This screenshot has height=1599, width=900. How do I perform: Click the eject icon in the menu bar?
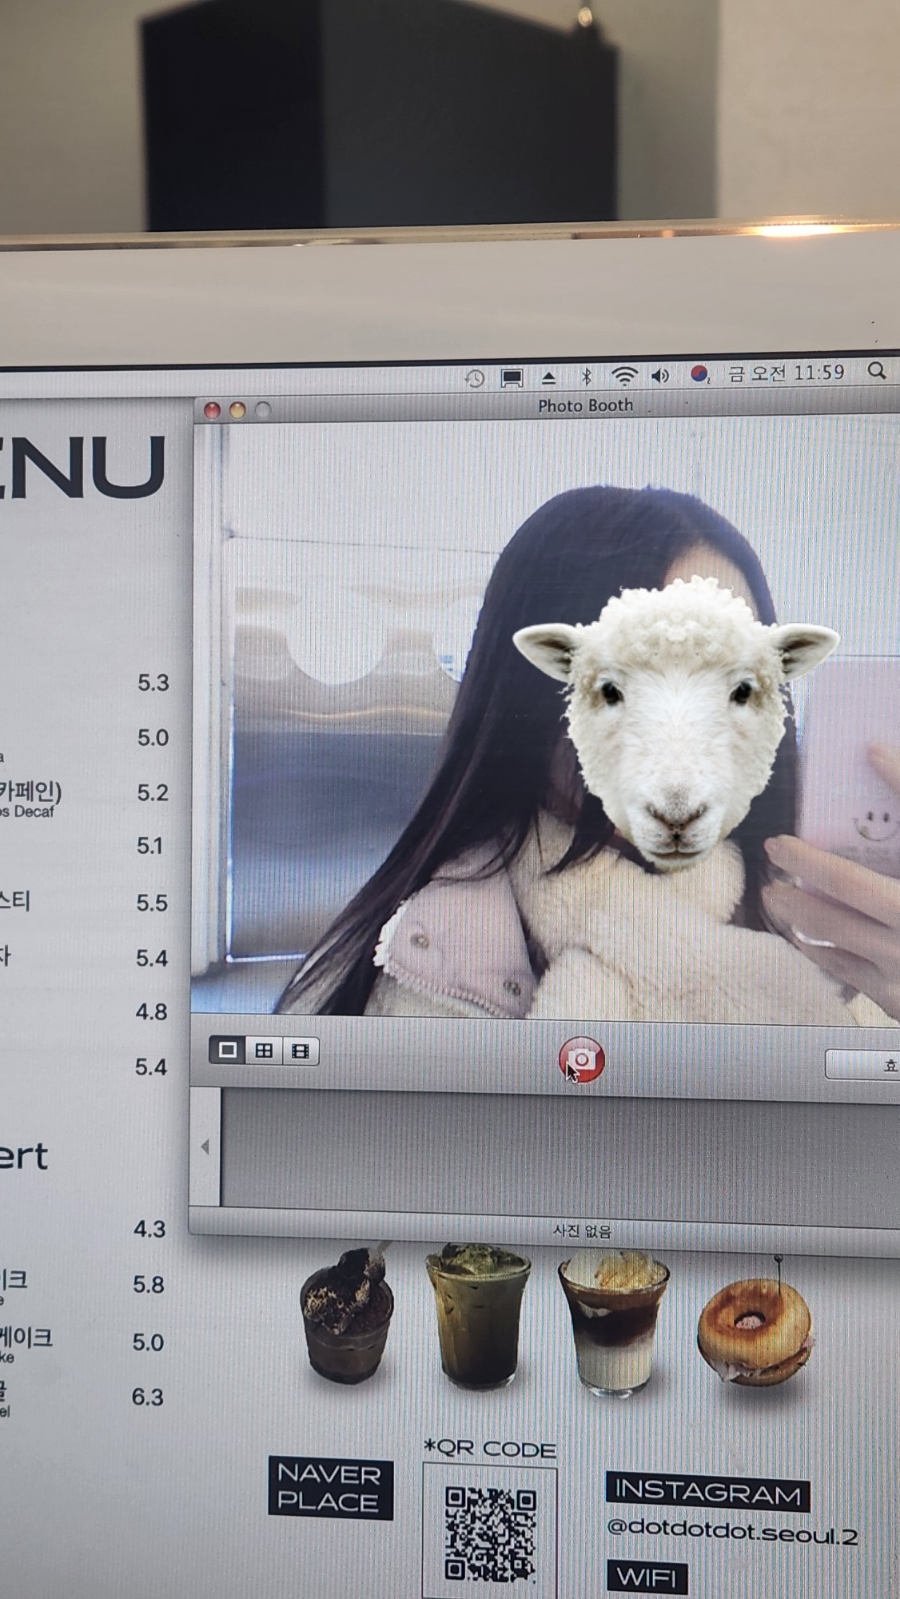(x=549, y=378)
